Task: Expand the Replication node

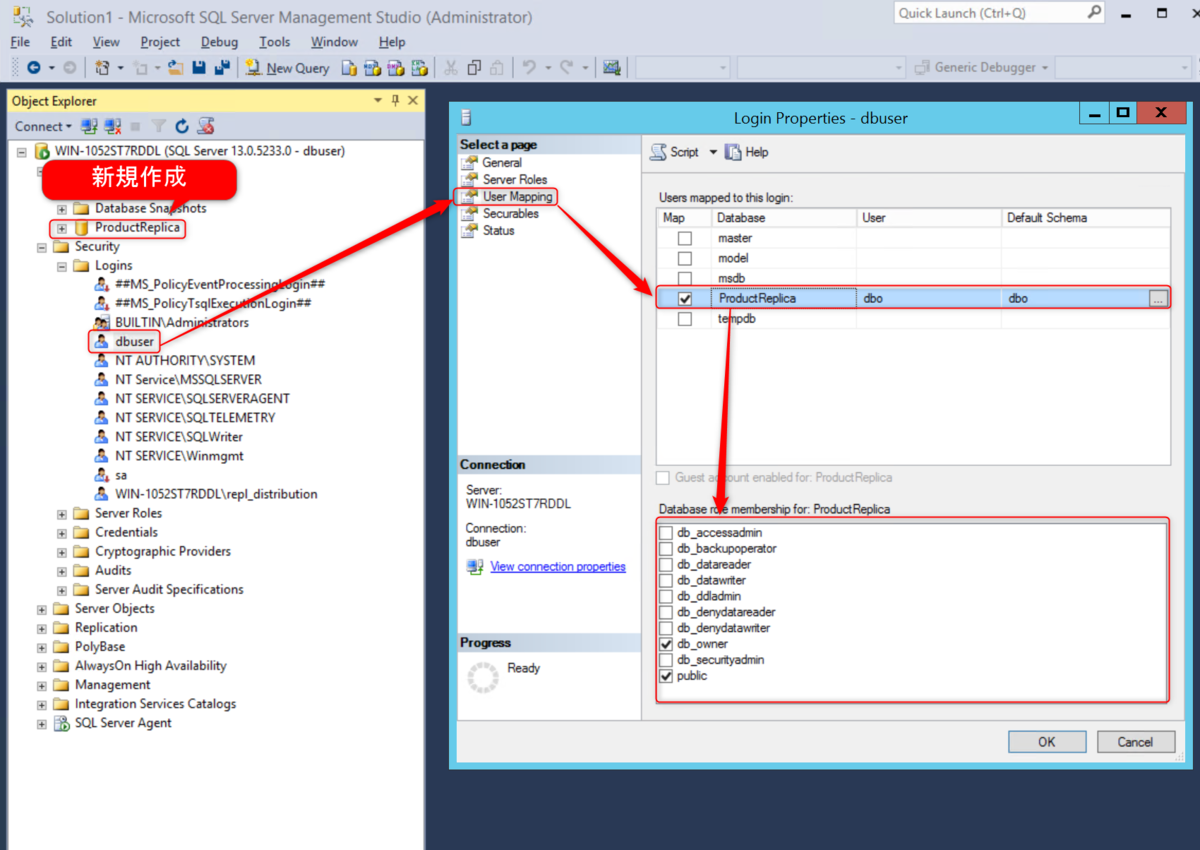Action: 42,628
